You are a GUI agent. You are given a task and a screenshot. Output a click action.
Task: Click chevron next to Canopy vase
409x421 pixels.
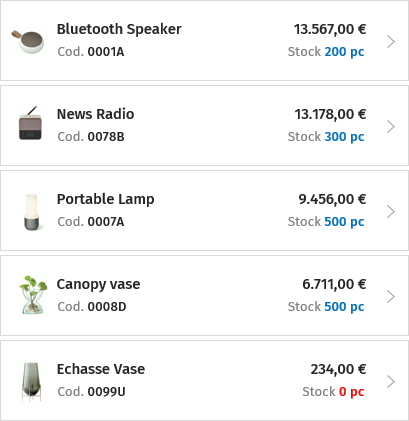[x=391, y=297]
